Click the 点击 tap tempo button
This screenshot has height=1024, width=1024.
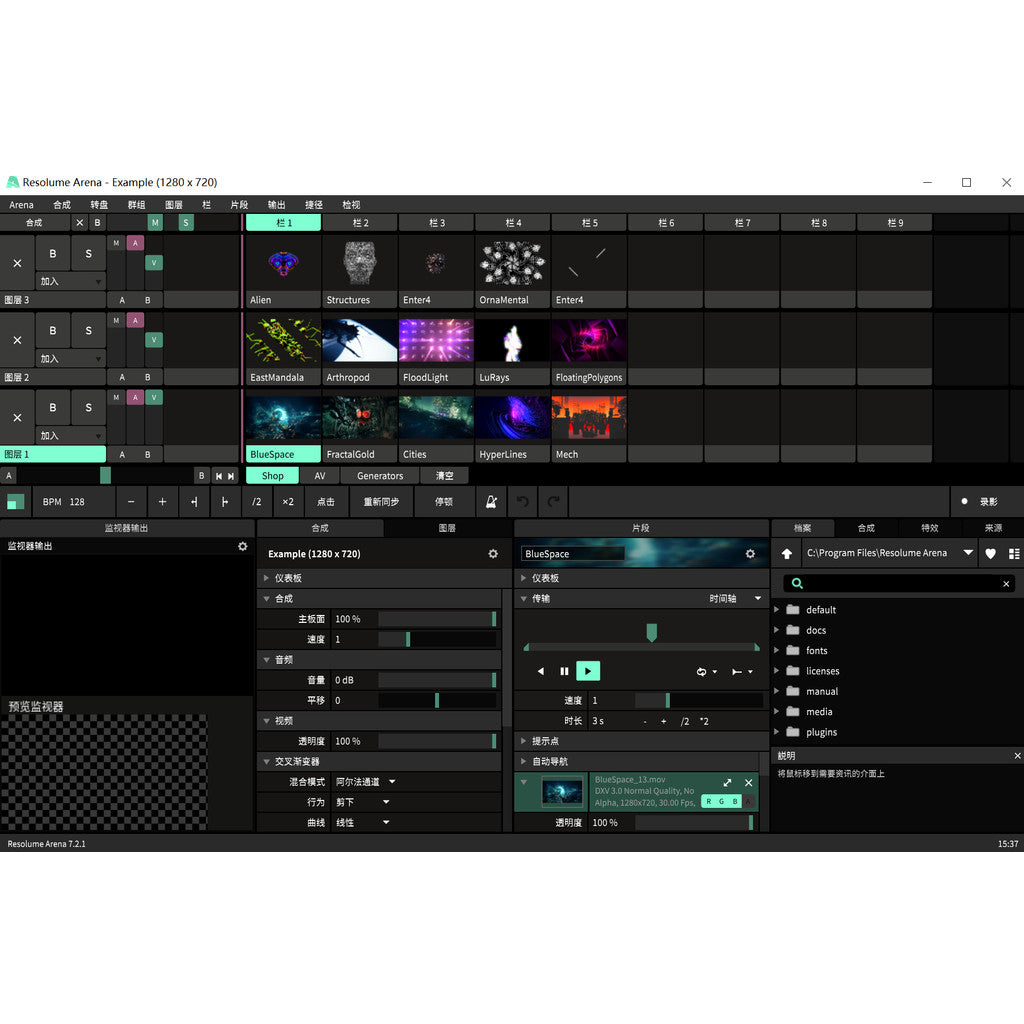point(326,502)
